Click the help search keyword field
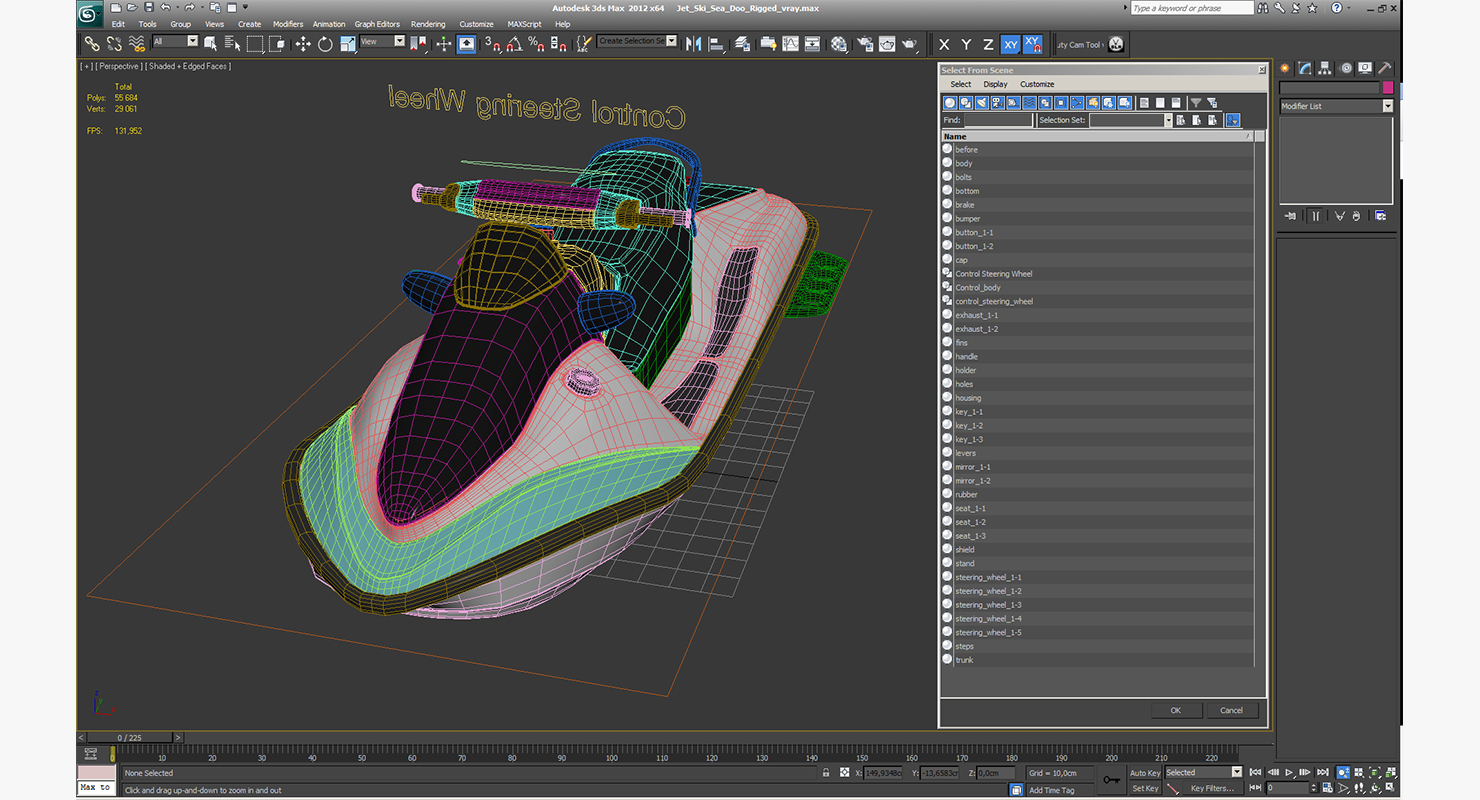Screen dimensions: 1480x800 [x=1192, y=8]
